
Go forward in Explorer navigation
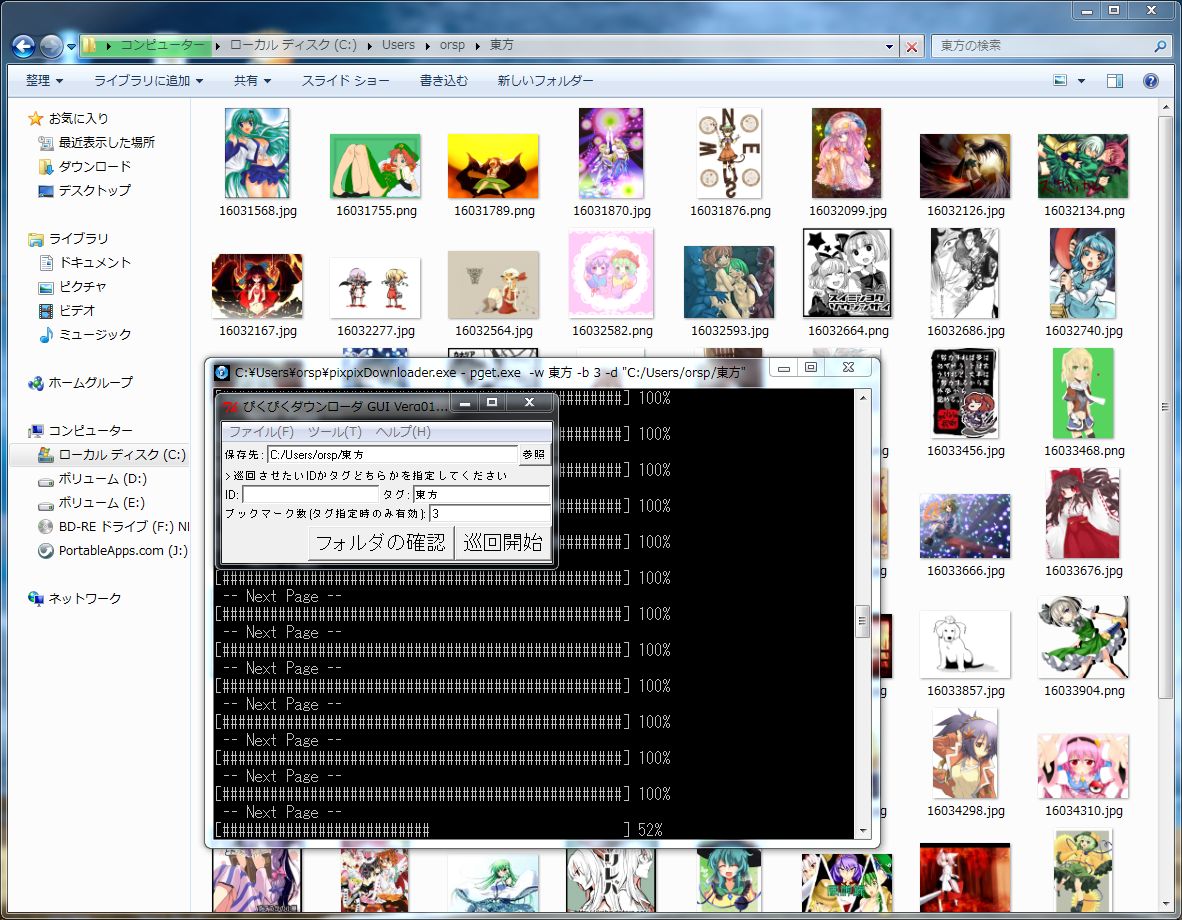tap(51, 46)
